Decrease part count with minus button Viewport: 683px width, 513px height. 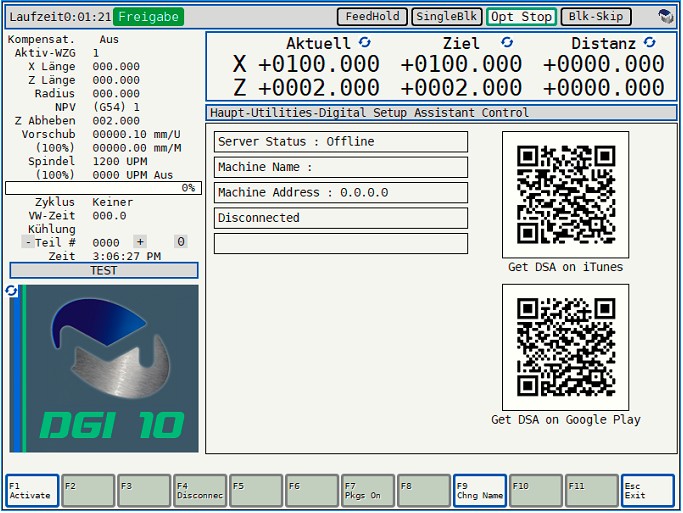[28, 242]
